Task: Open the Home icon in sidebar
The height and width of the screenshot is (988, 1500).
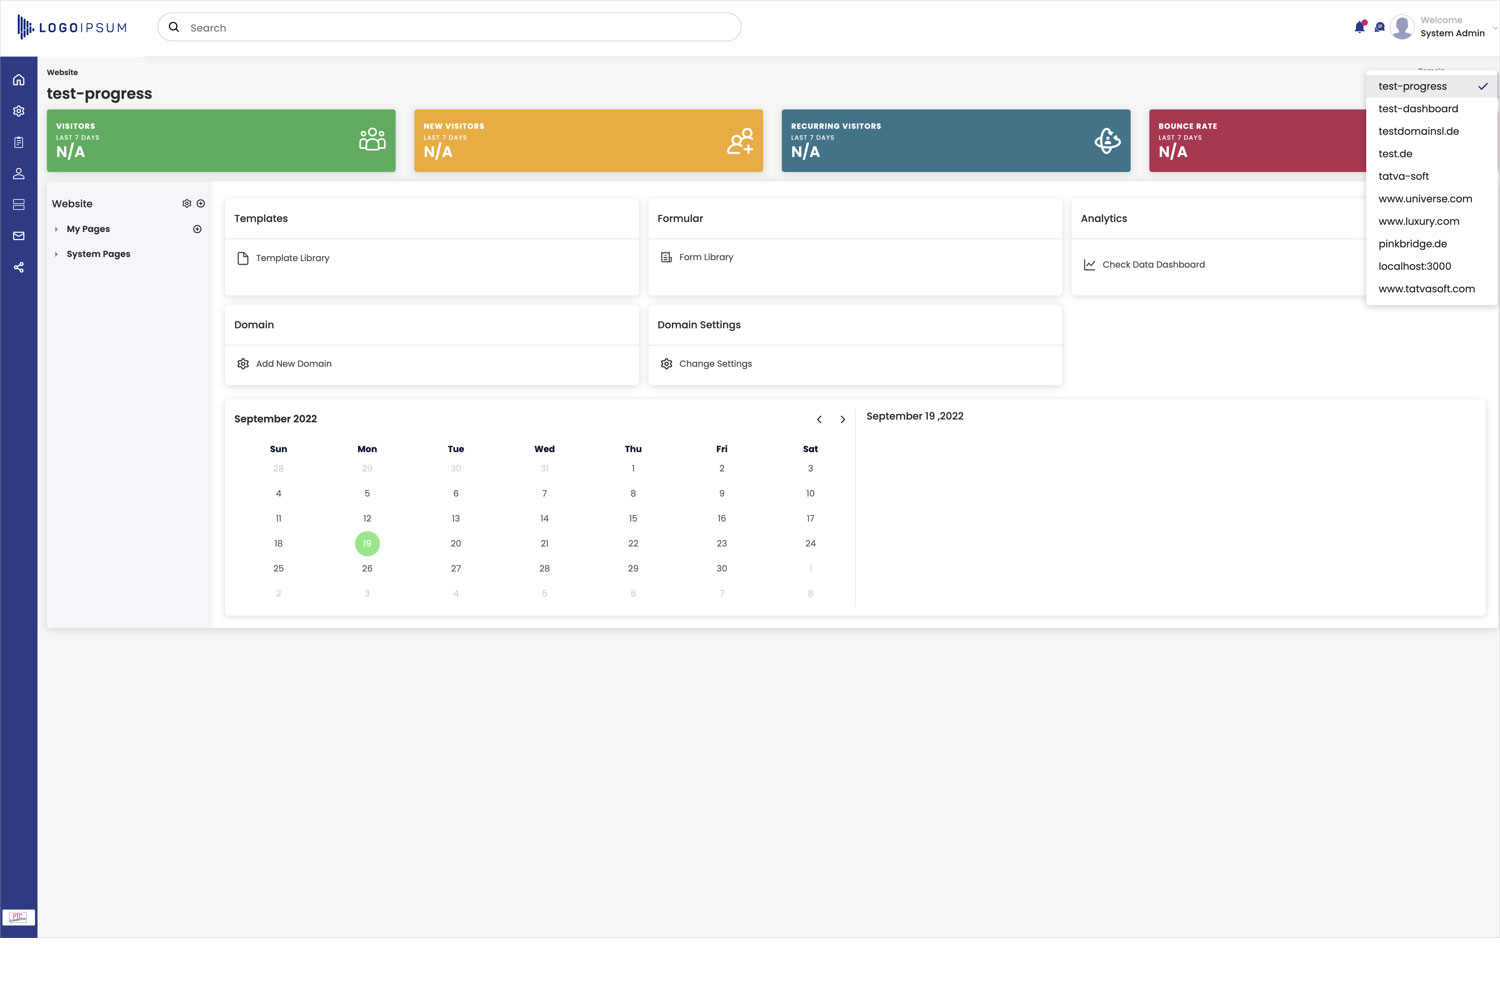Action: 18,80
